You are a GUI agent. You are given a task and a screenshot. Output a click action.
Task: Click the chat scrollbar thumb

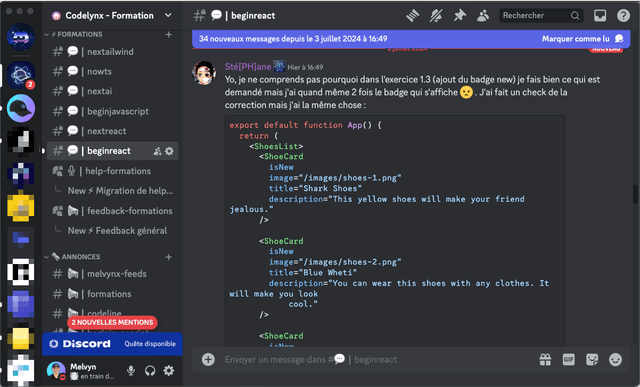click(x=636, y=194)
